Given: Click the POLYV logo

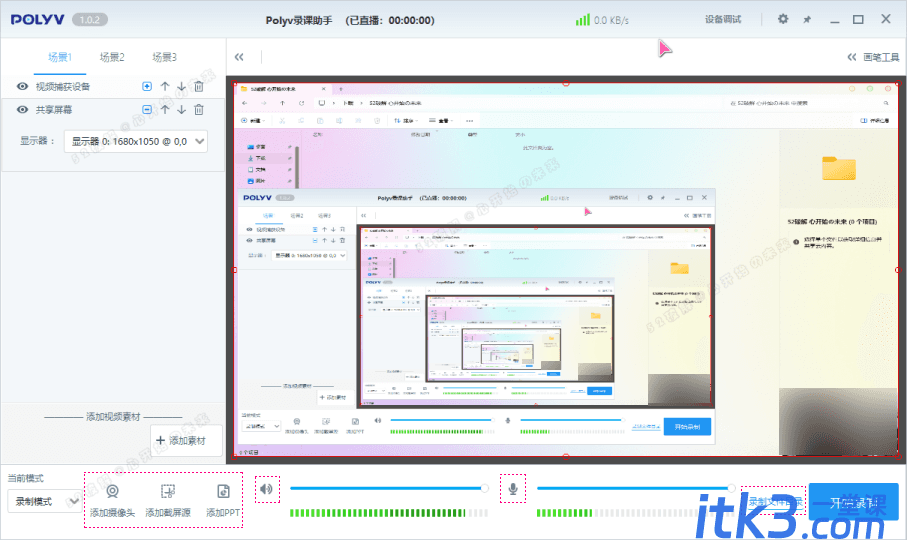Looking at the screenshot, I should pyautogui.click(x=38, y=20).
